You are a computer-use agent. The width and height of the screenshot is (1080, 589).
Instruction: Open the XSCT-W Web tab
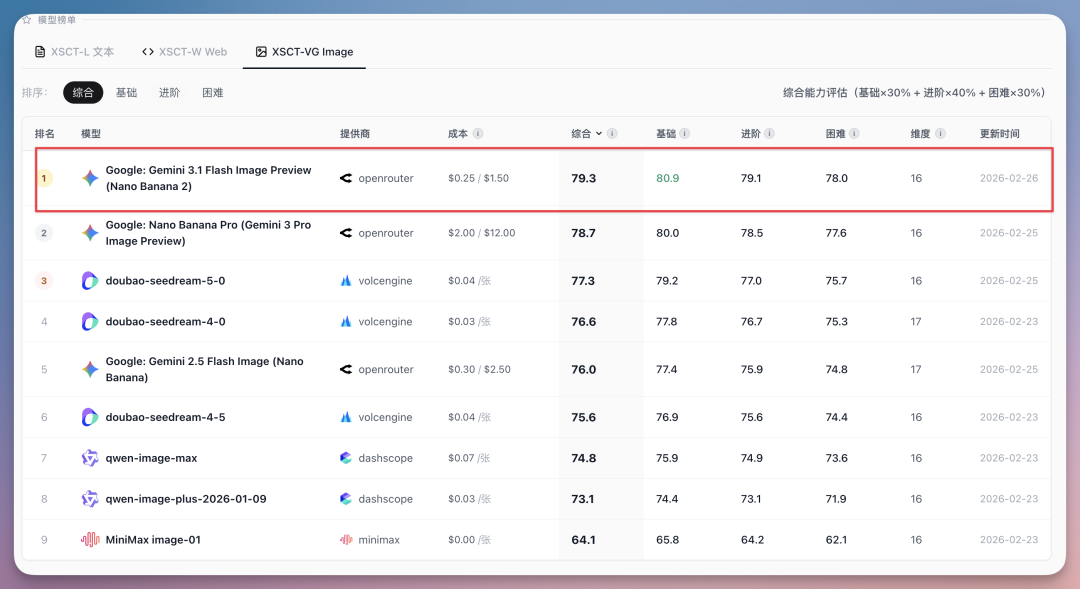tap(185, 52)
